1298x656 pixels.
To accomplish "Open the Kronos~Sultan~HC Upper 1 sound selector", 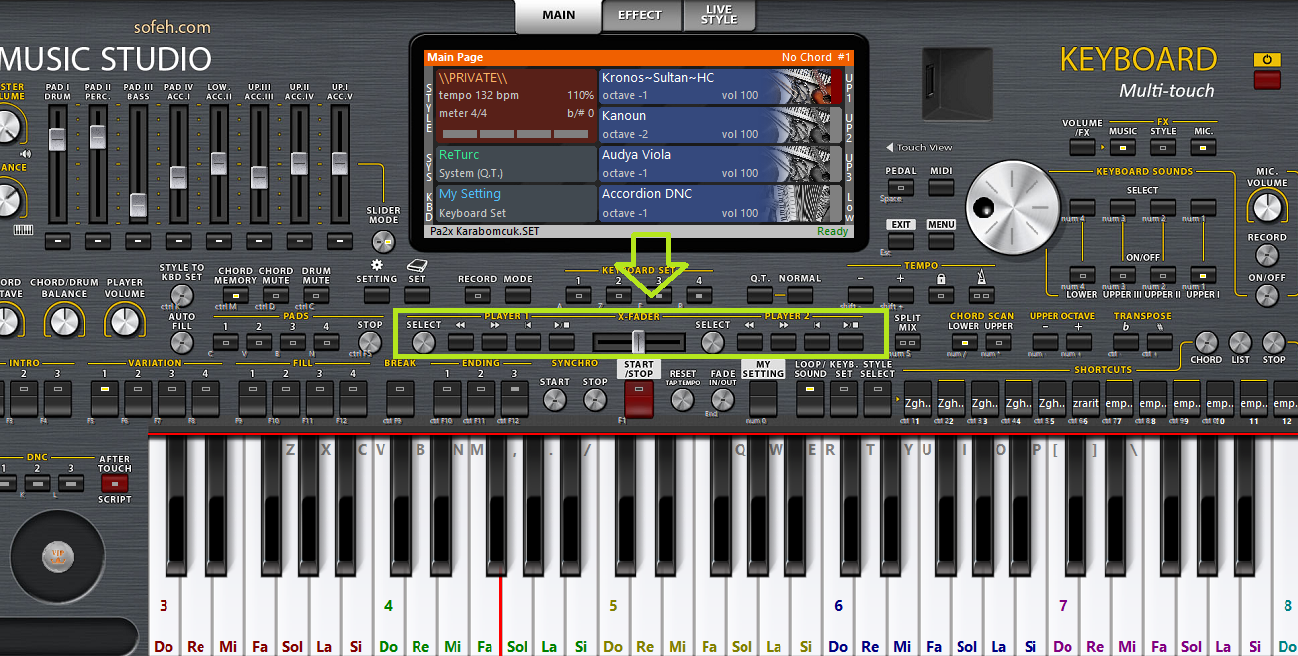I will pos(715,87).
